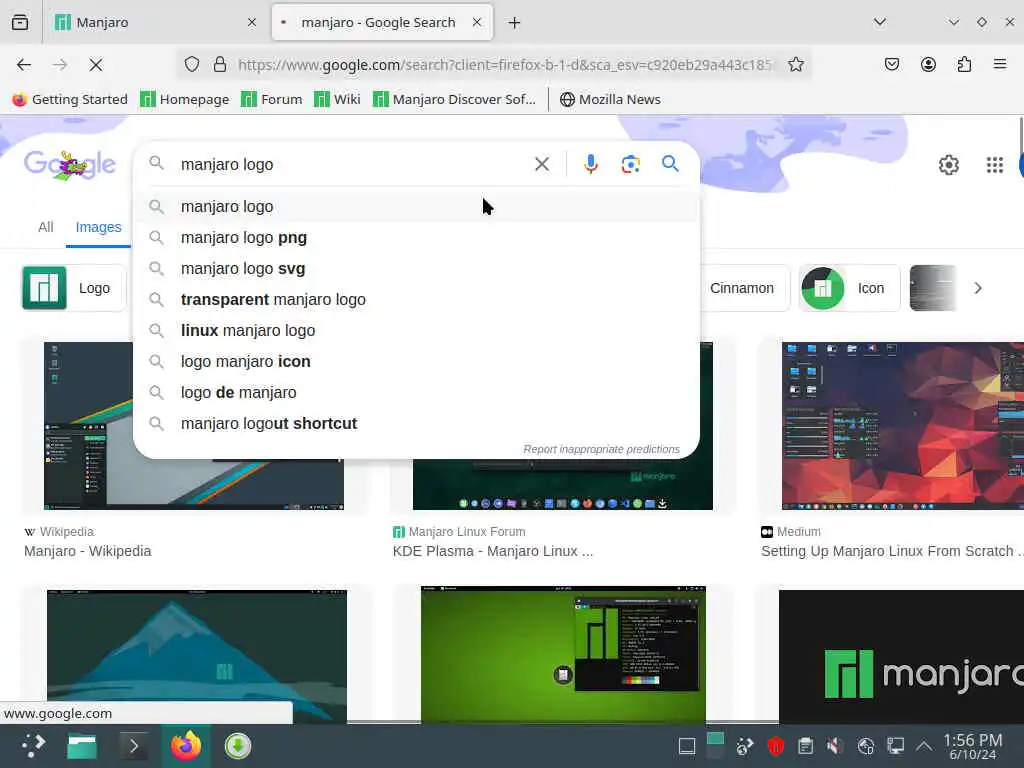
Task: Search by image with Google Lens
Action: click(x=630, y=164)
